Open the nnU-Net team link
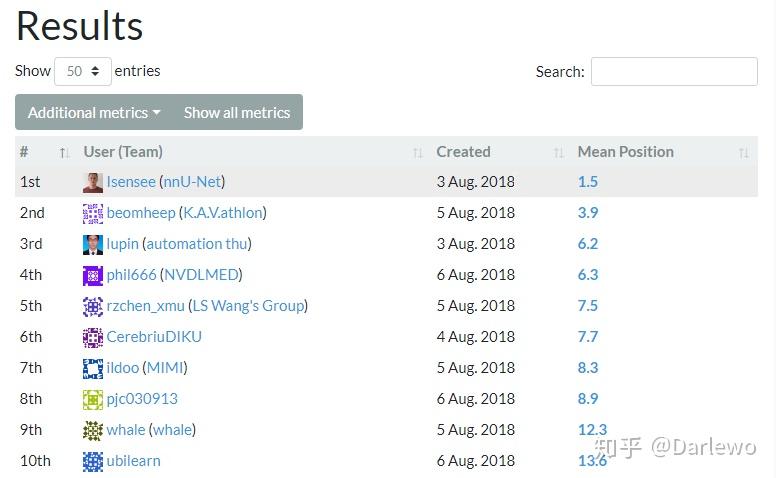776x478 pixels. tap(192, 182)
